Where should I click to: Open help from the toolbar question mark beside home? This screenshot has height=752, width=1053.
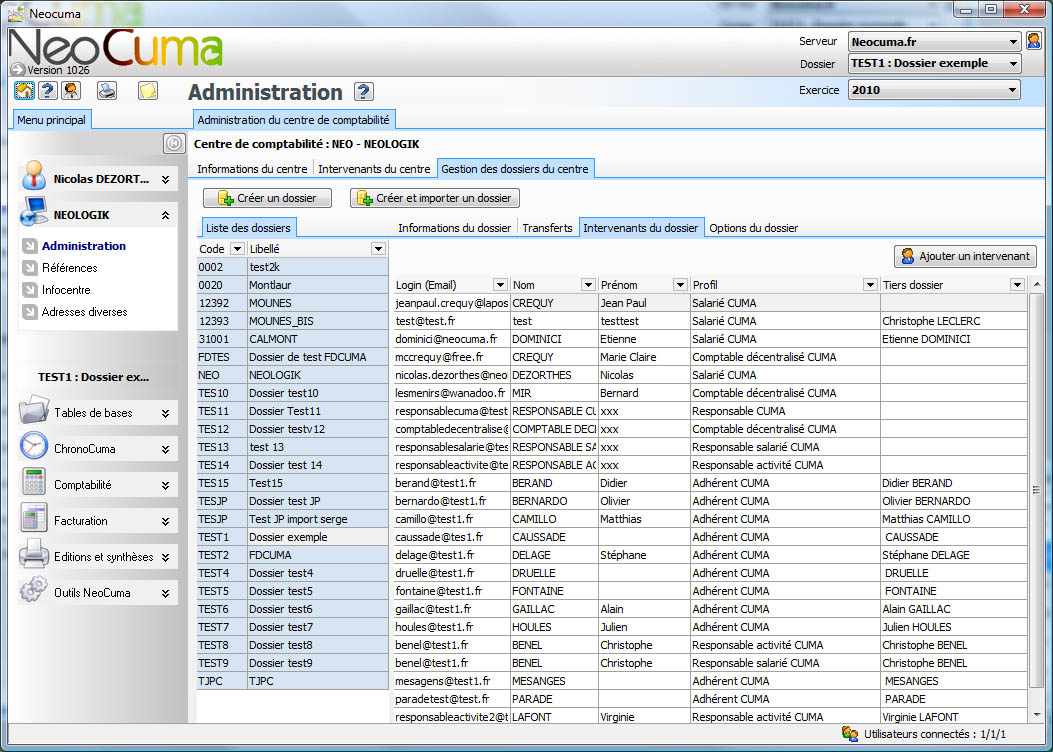click(47, 90)
